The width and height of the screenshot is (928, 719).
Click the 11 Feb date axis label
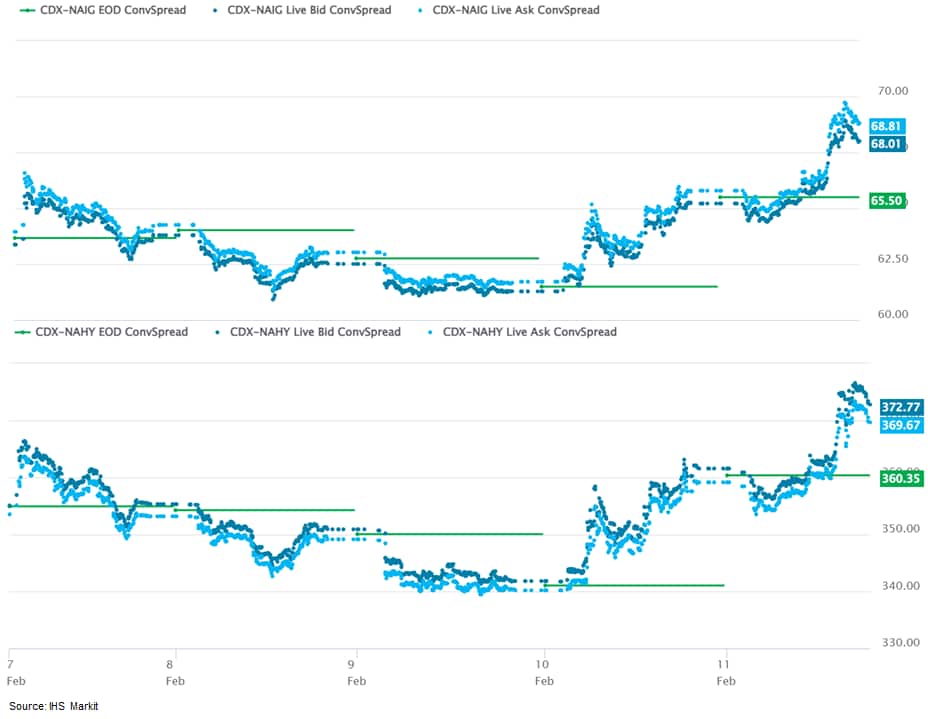pos(726,671)
